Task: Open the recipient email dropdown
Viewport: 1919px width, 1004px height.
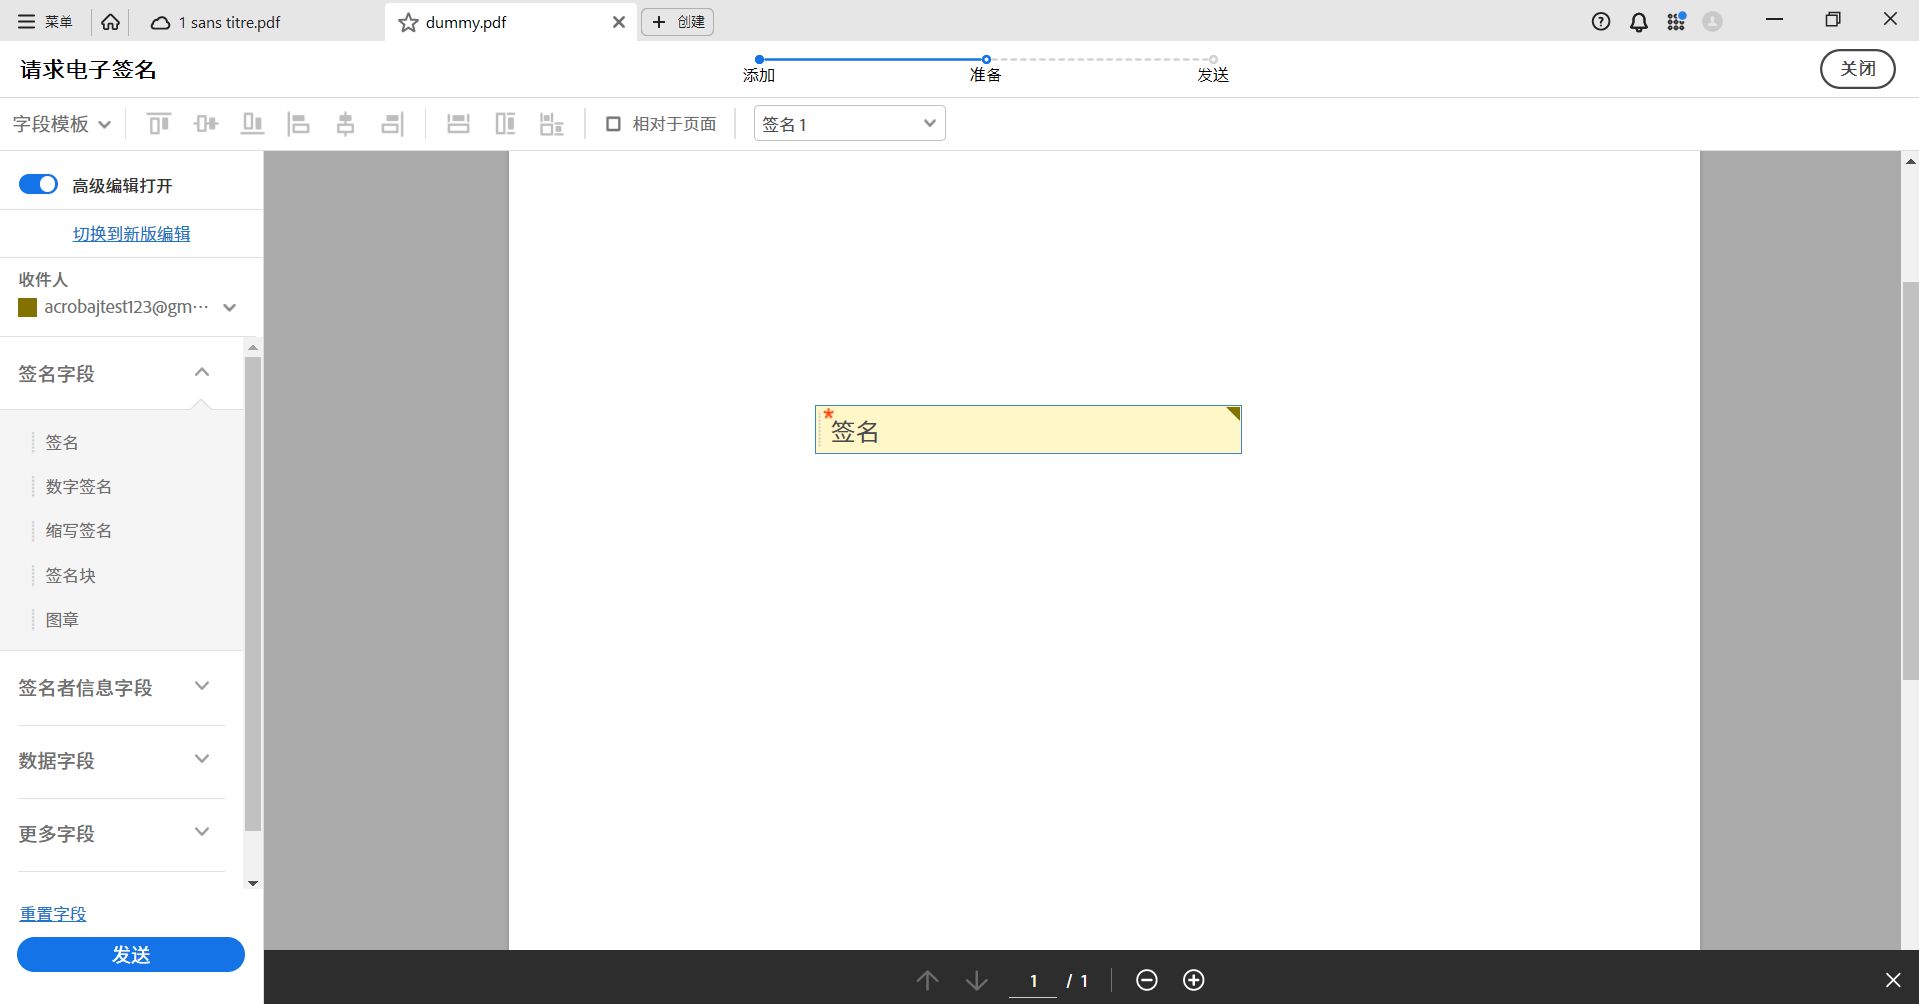Action: pos(229,308)
